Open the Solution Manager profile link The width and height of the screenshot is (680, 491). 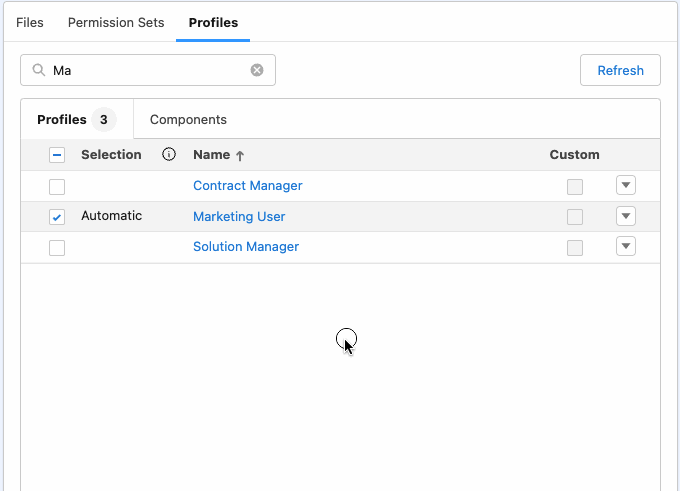coord(246,247)
